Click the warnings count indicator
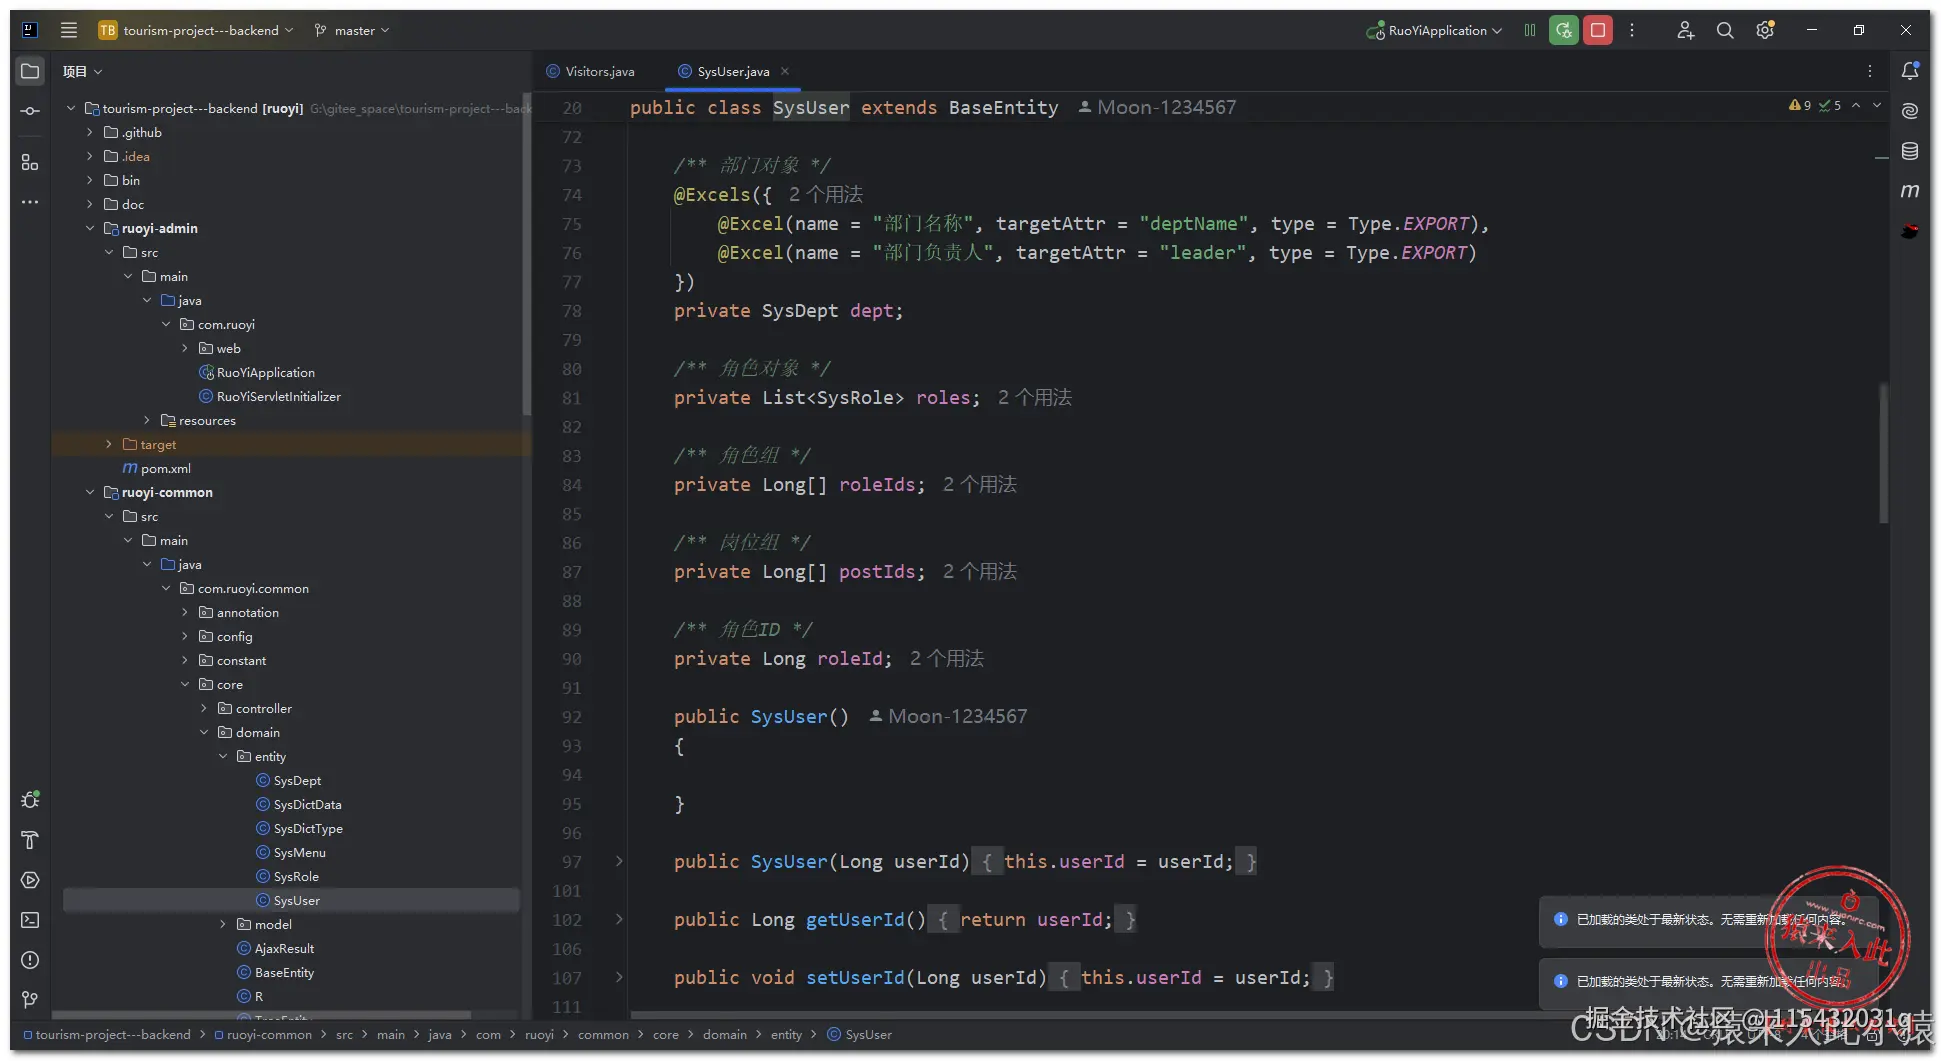 click(1800, 105)
